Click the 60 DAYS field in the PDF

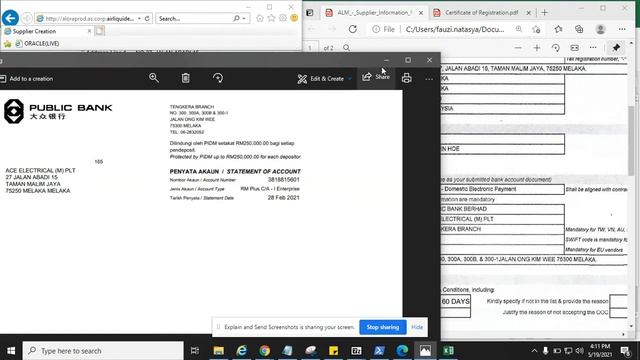[x=456, y=301]
